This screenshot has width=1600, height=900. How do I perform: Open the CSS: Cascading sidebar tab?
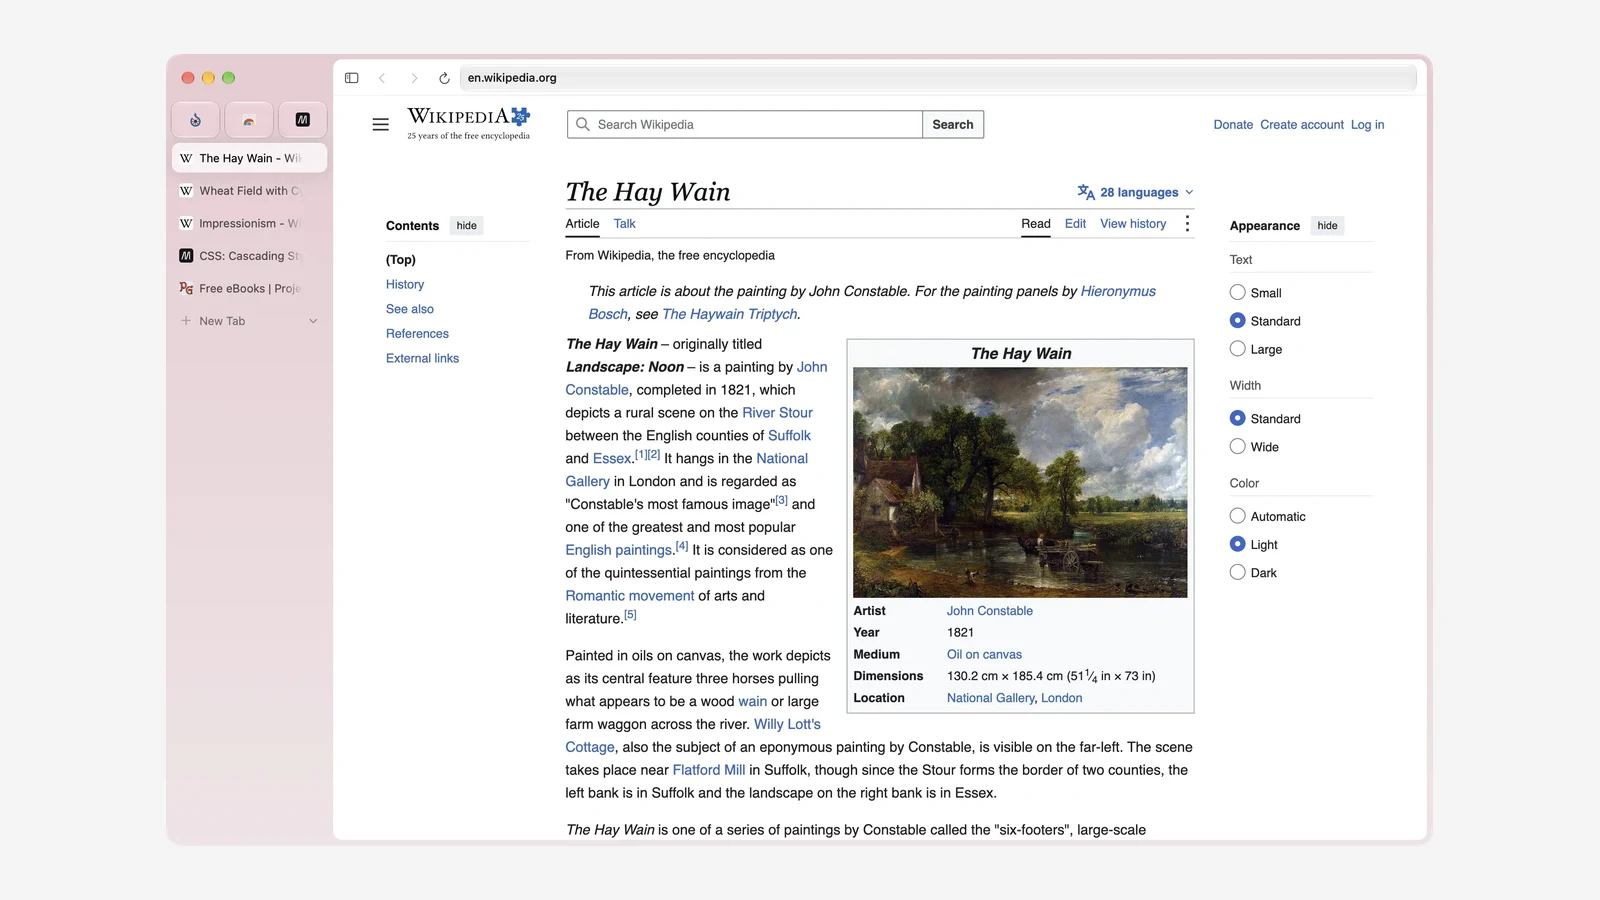point(249,256)
